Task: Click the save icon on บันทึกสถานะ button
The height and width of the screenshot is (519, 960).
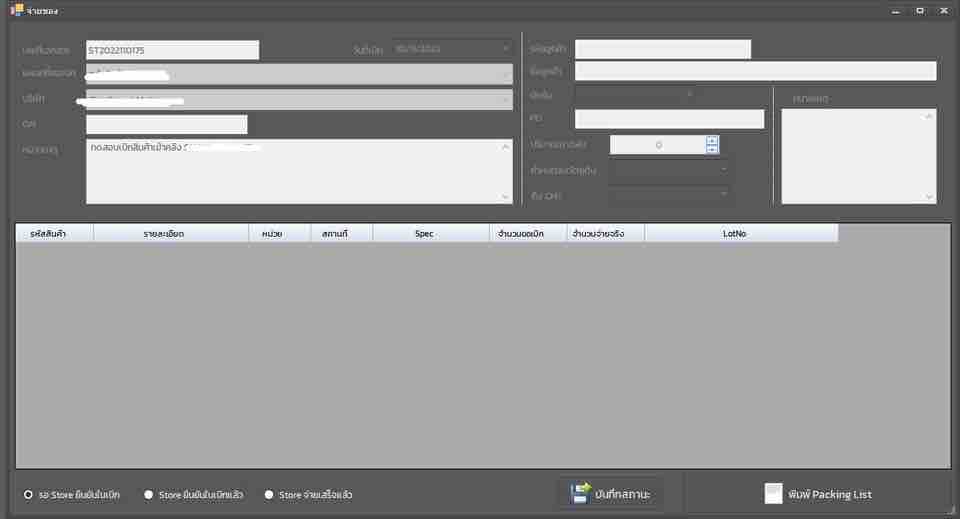Action: click(x=580, y=493)
